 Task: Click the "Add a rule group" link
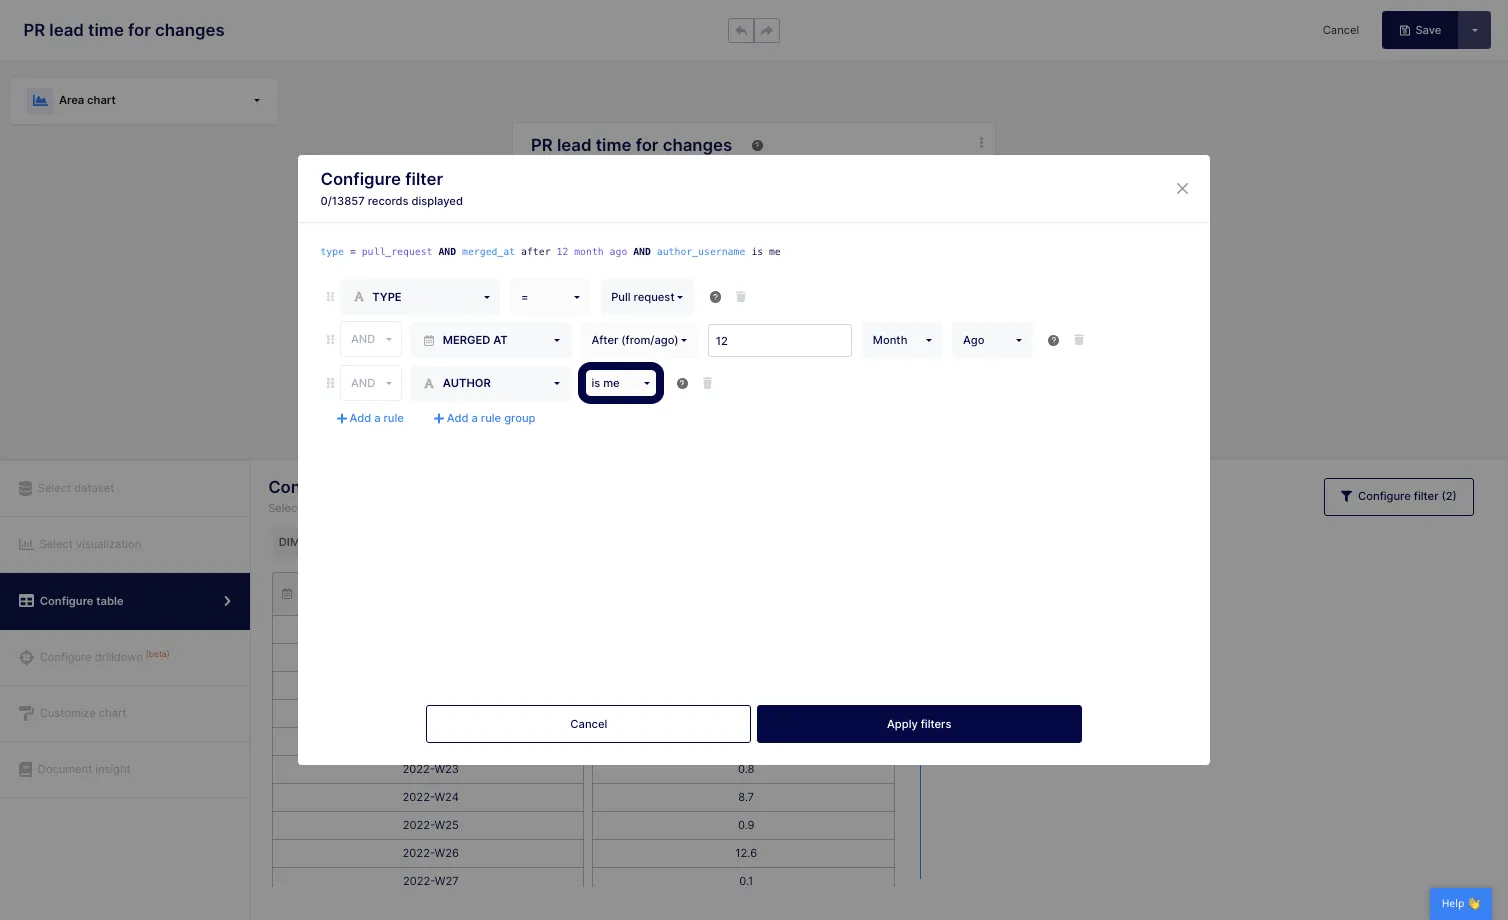(x=484, y=418)
